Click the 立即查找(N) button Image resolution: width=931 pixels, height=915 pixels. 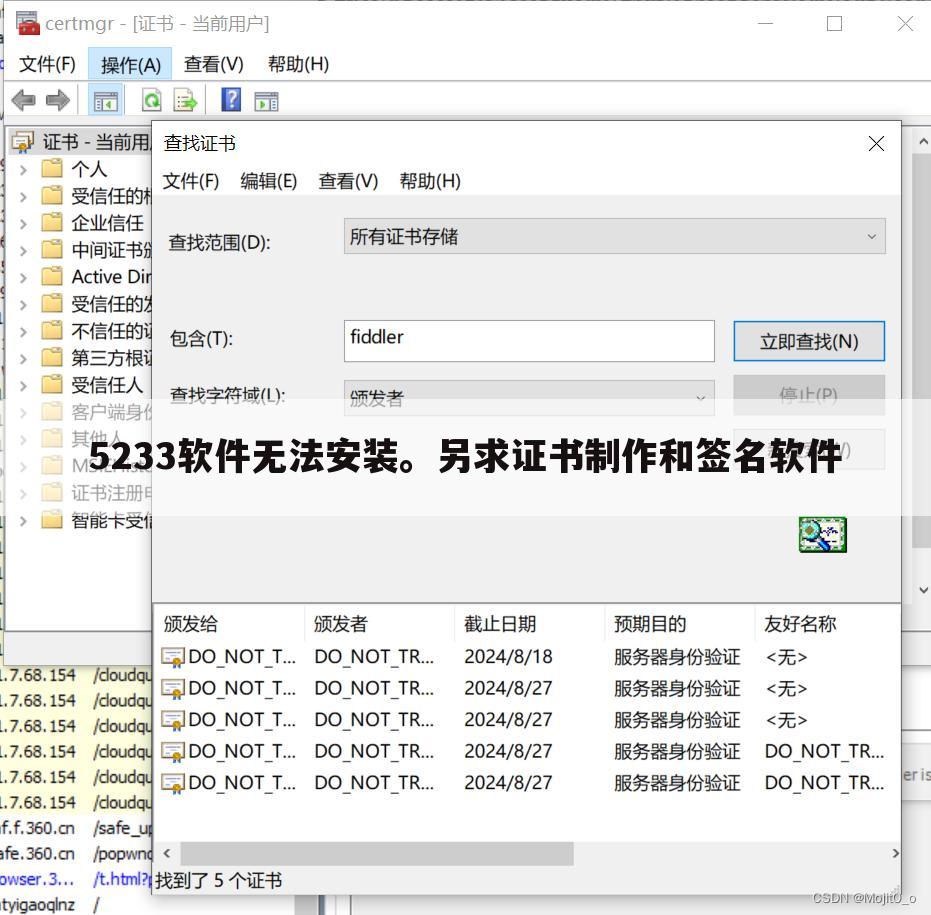[x=809, y=341]
